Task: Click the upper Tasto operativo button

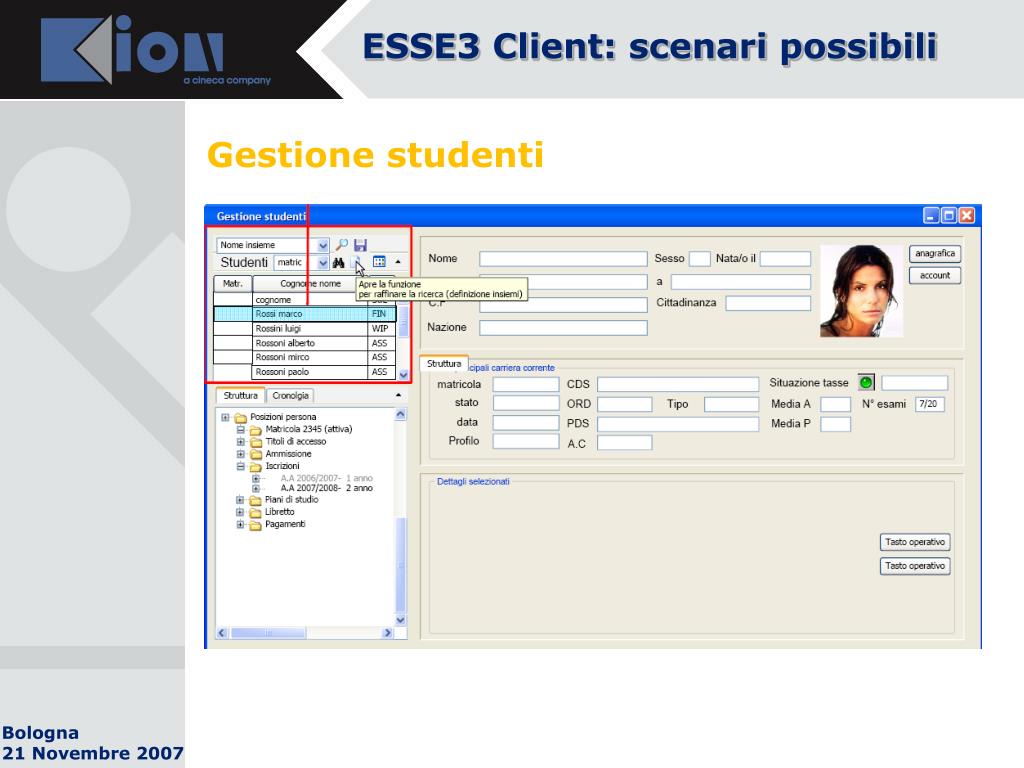Action: pyautogui.click(x=915, y=542)
